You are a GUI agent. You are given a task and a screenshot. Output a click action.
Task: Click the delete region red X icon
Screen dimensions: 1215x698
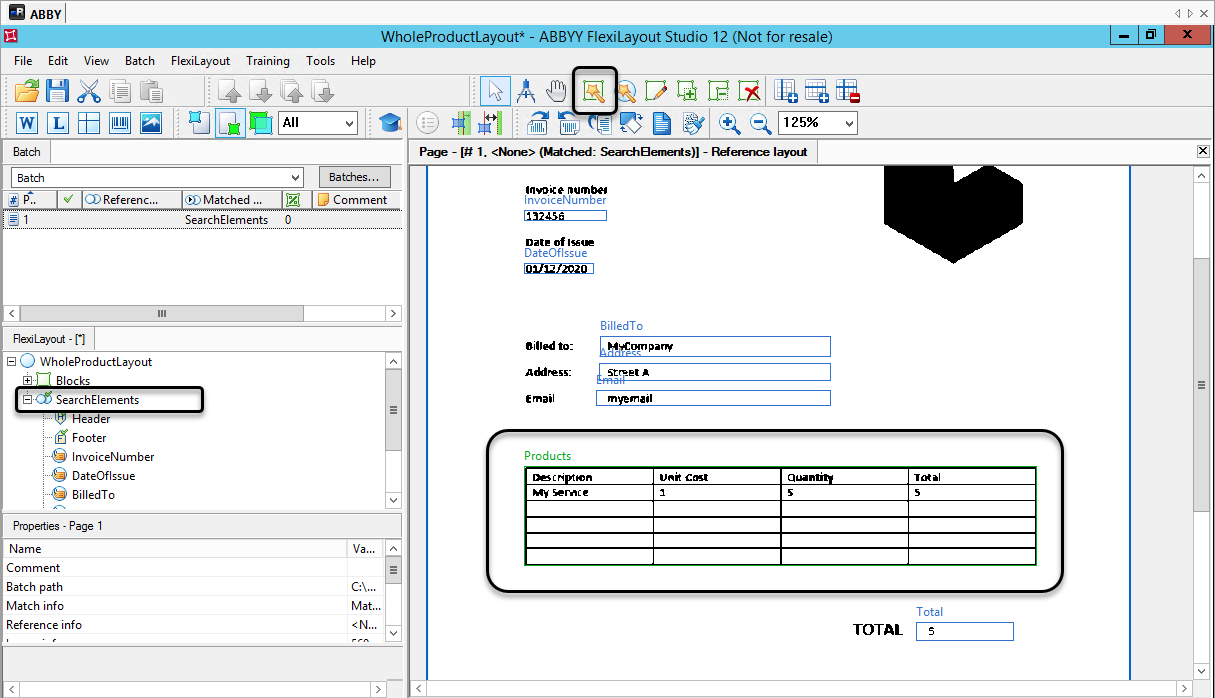(x=749, y=91)
